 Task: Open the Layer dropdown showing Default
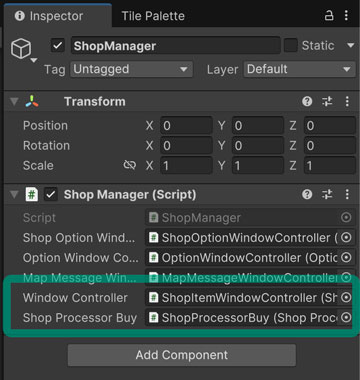(x=300, y=69)
